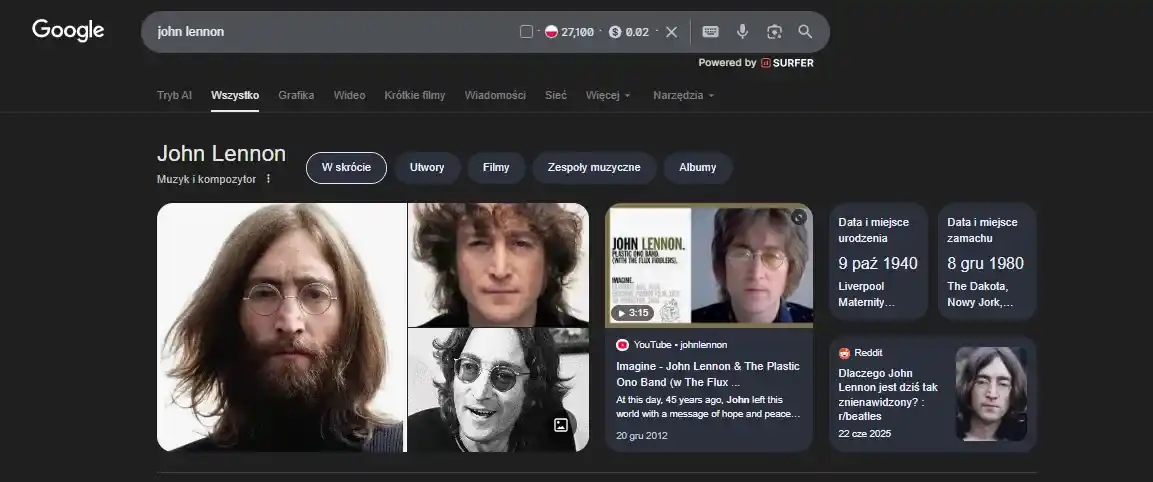Open the Sieć tab
Viewport: 1153px width, 482px height.
click(556, 95)
